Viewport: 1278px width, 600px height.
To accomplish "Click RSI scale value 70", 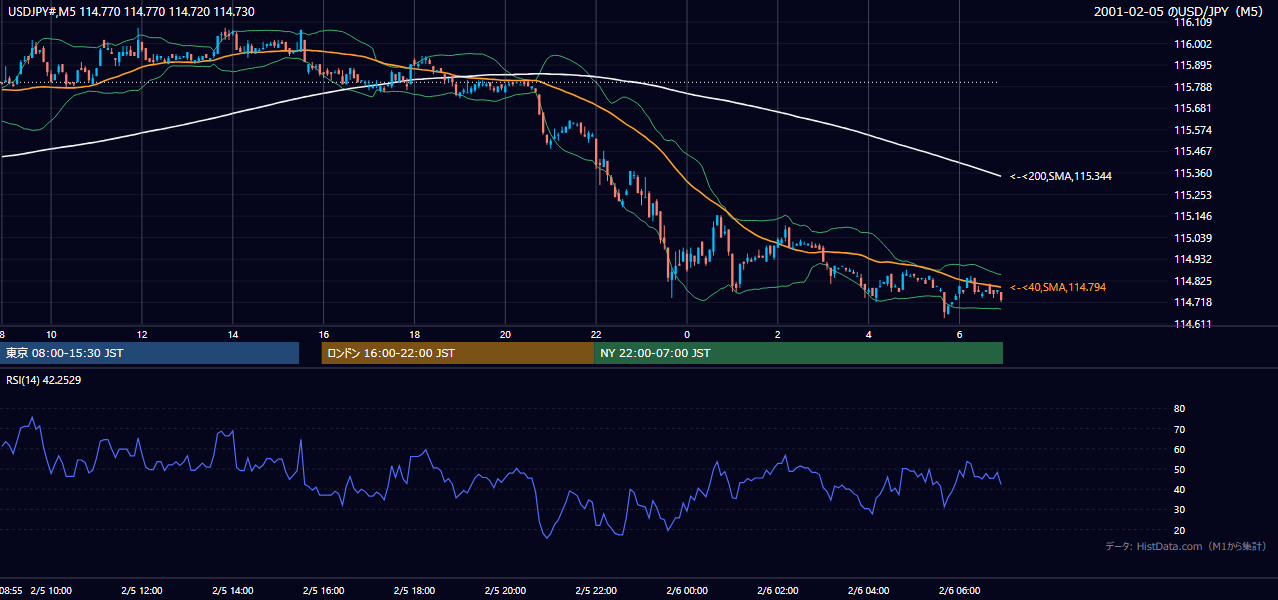I will click(x=1179, y=429).
